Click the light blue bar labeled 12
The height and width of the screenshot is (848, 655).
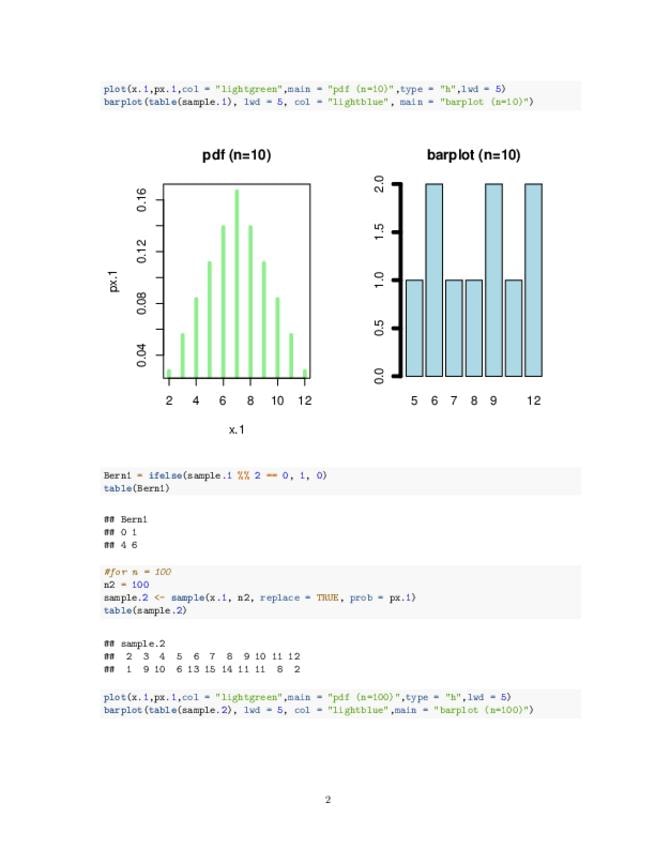click(x=533, y=280)
